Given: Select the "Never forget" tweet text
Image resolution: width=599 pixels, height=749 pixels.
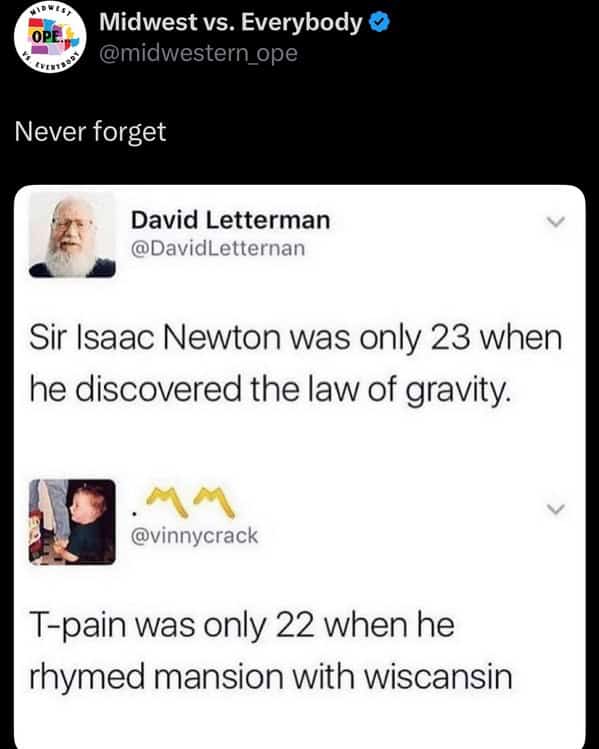Looking at the screenshot, I should click(90, 131).
